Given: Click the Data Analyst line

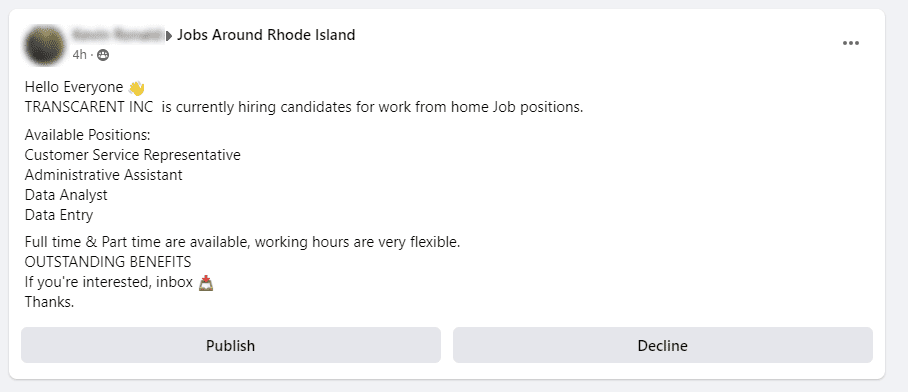Looking at the screenshot, I should [66, 195].
